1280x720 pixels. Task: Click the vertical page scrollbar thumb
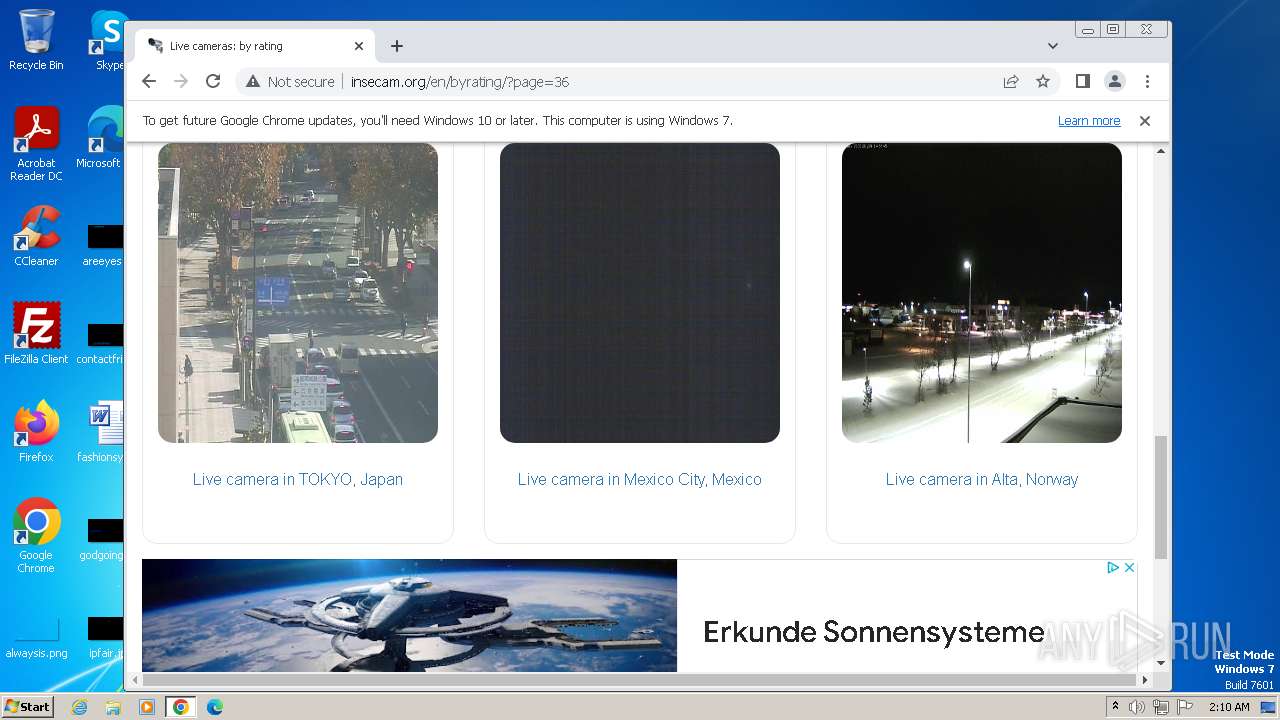tap(1161, 497)
